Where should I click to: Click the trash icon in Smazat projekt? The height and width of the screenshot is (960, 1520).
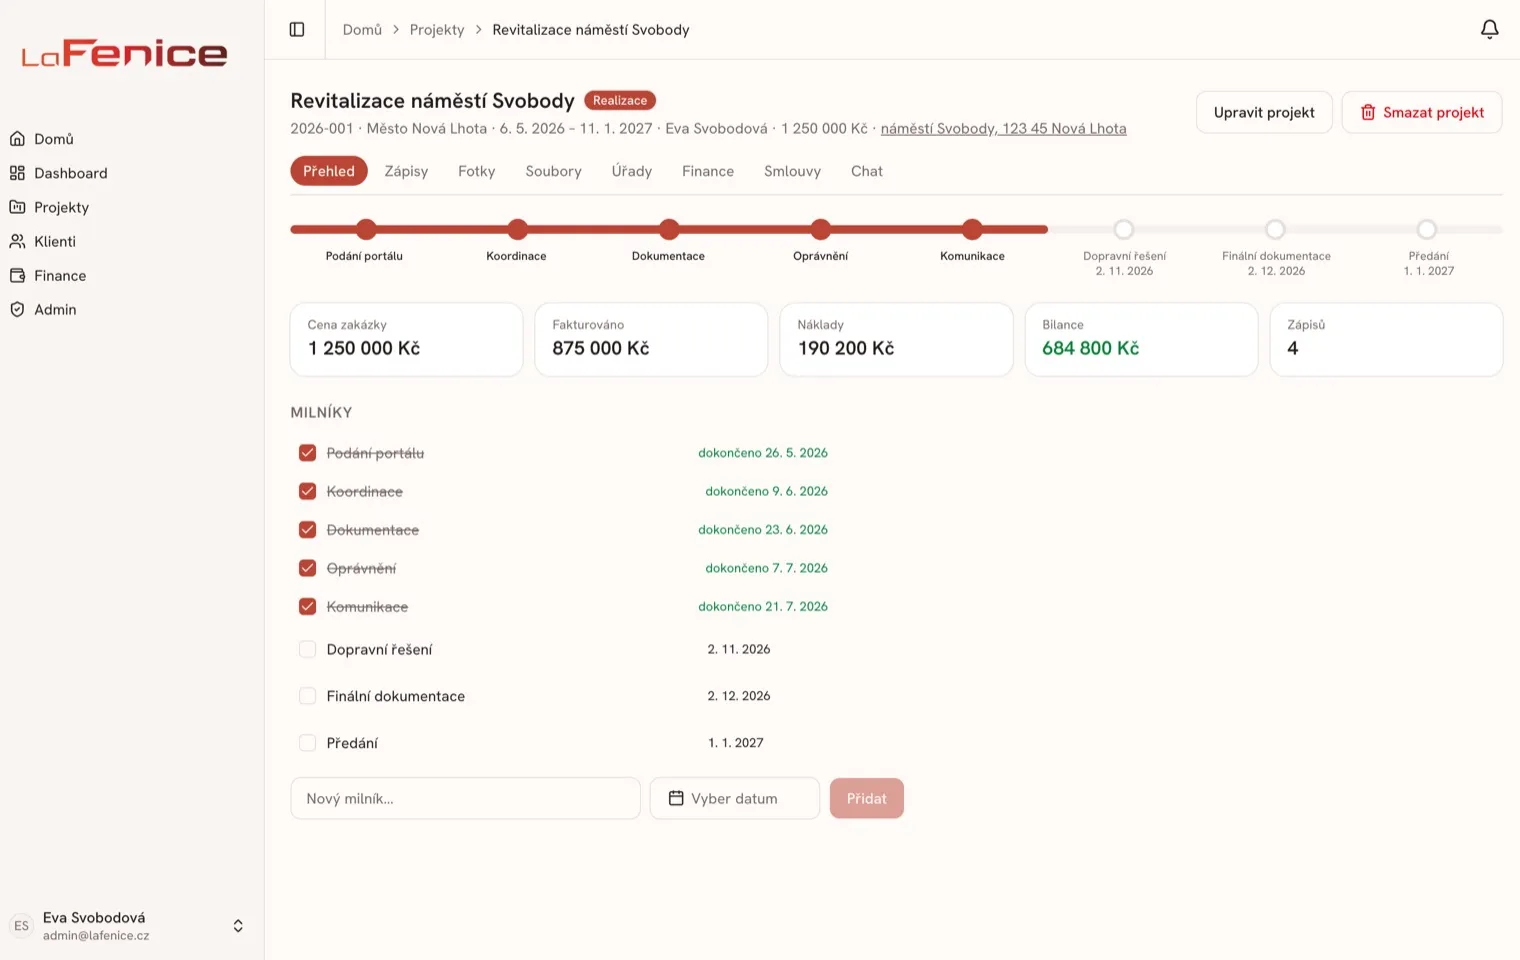(1368, 112)
